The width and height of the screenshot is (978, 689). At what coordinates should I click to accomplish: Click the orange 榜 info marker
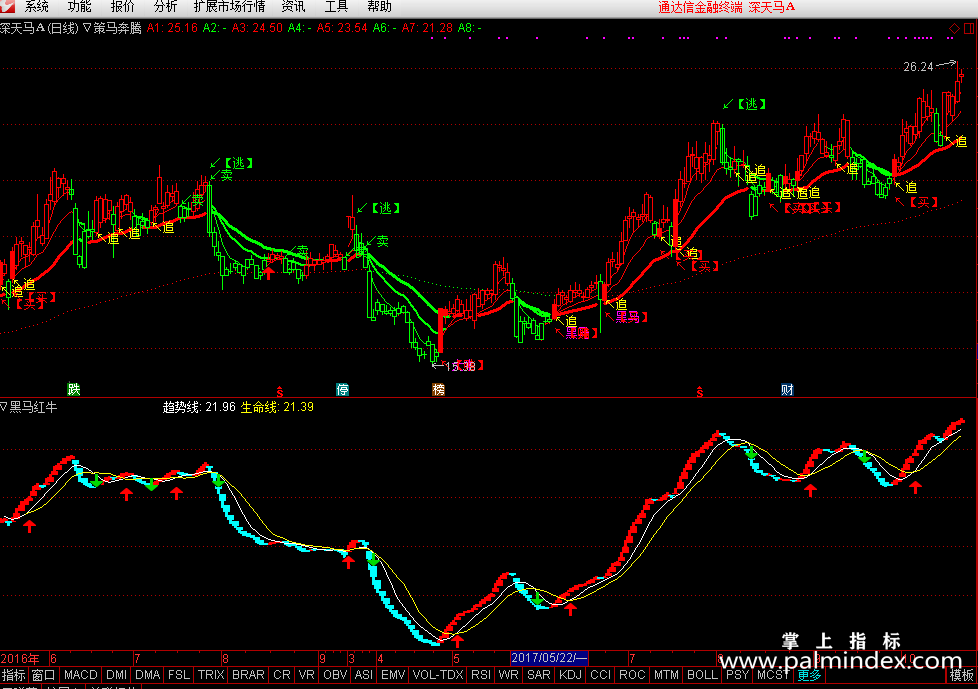tap(438, 390)
